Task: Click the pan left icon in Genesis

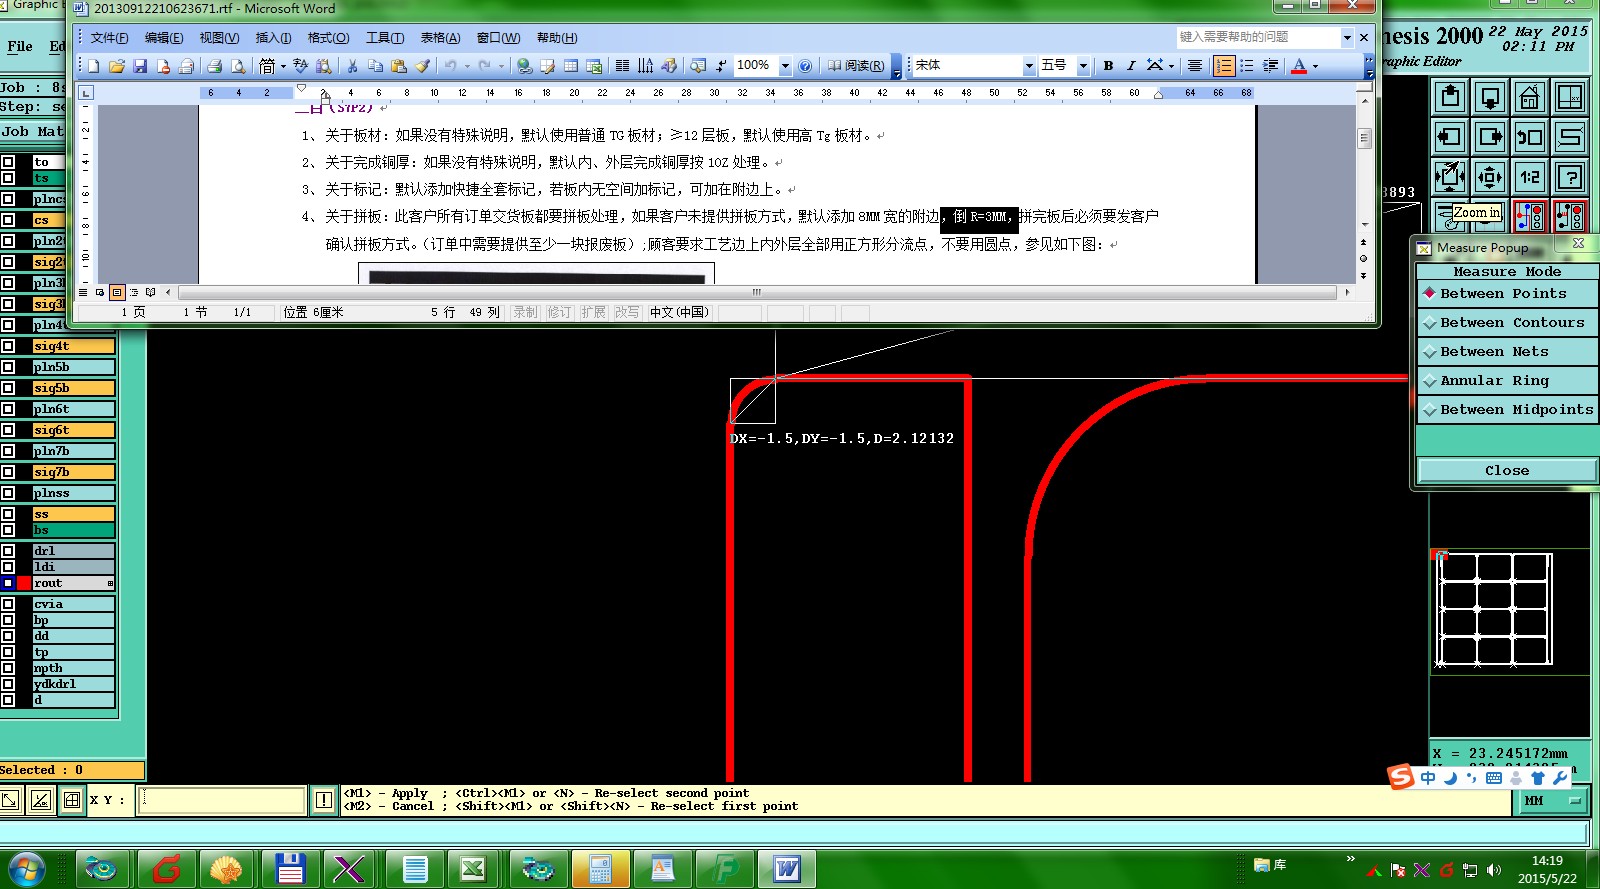Action: (x=1450, y=138)
